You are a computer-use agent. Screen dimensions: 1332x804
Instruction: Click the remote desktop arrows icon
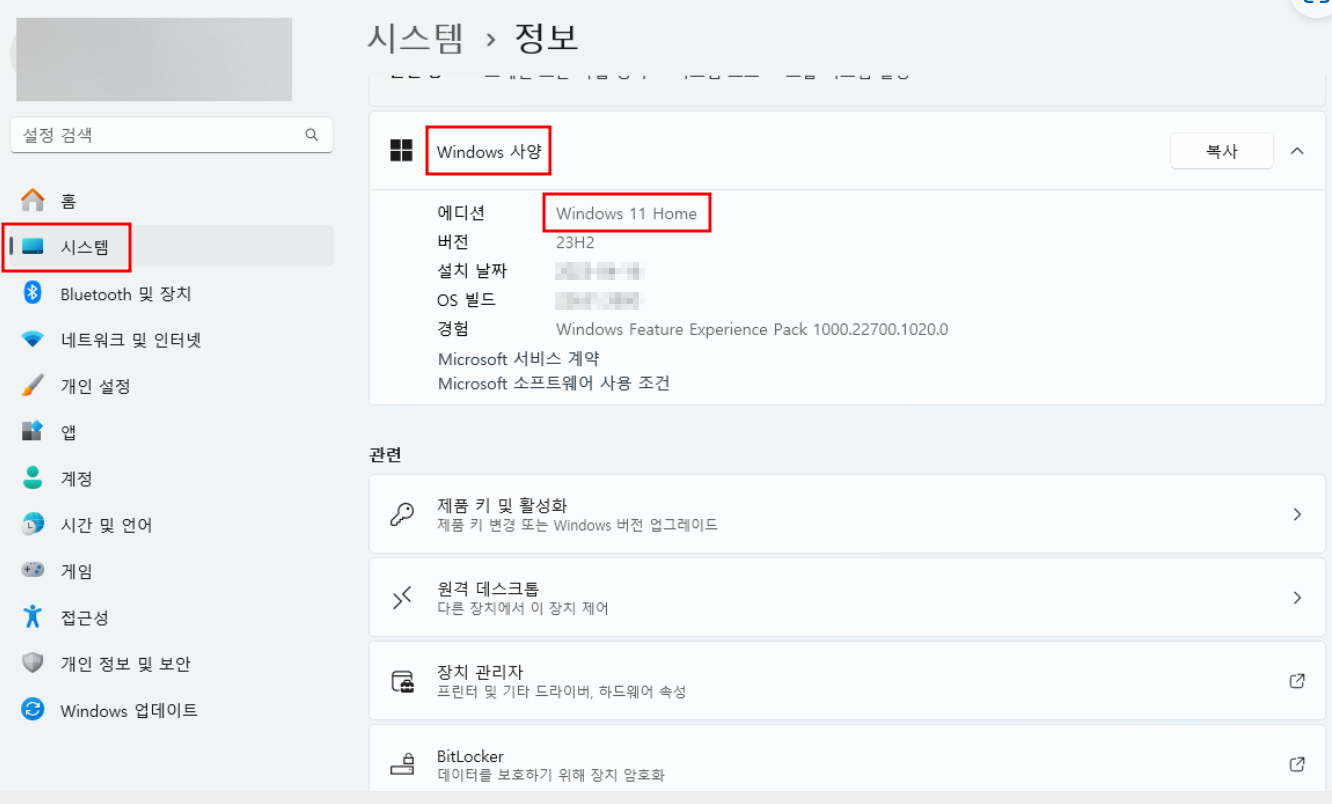click(x=402, y=598)
